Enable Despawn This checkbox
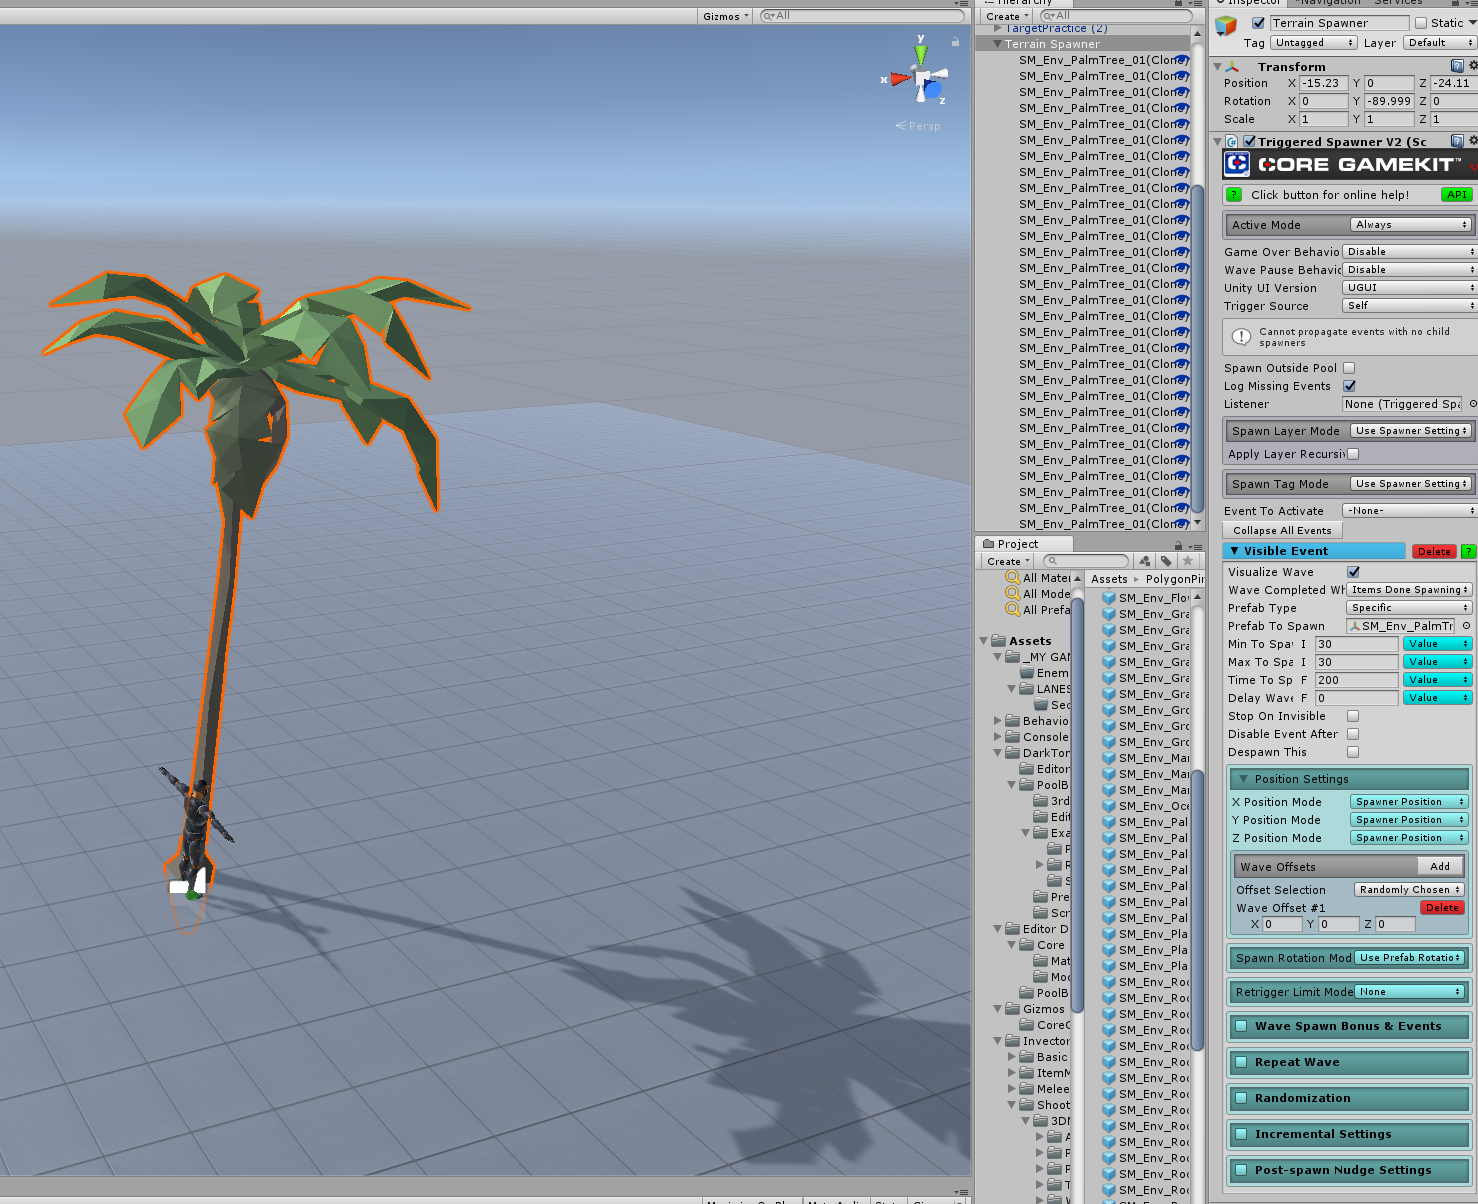The width and height of the screenshot is (1478, 1204). (x=1353, y=752)
